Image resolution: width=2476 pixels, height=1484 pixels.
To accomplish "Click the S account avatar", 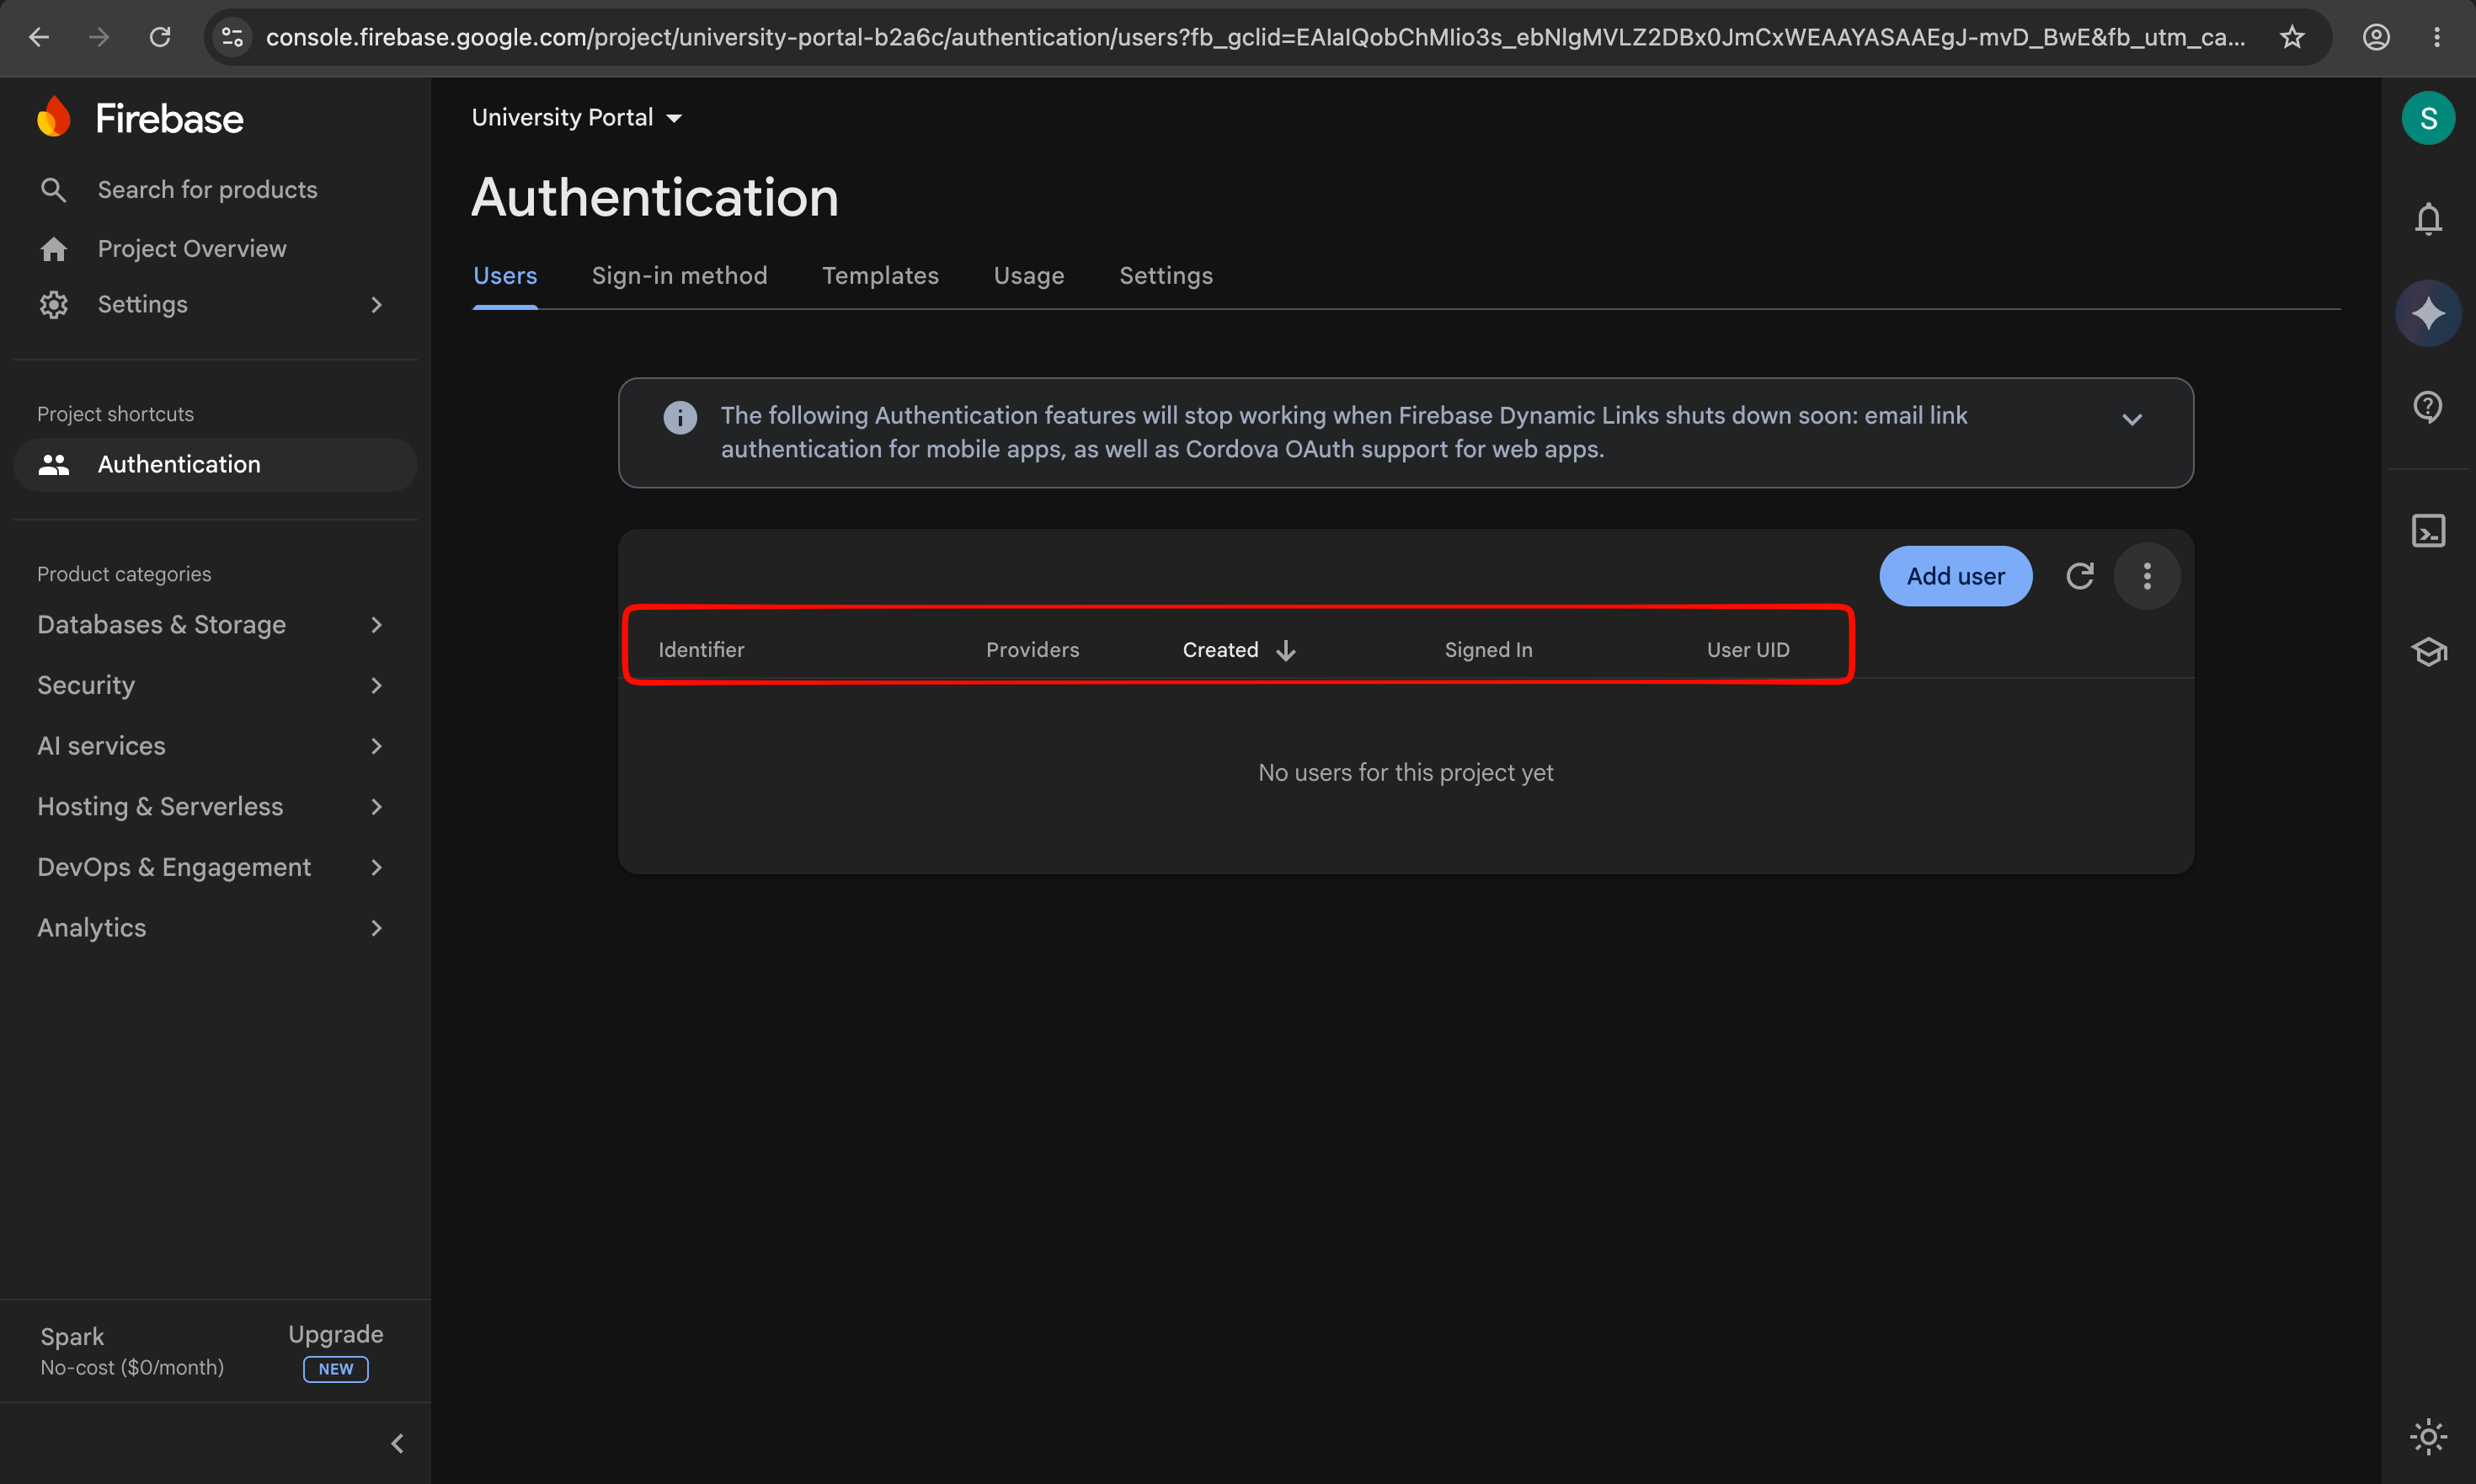I will coord(2428,118).
